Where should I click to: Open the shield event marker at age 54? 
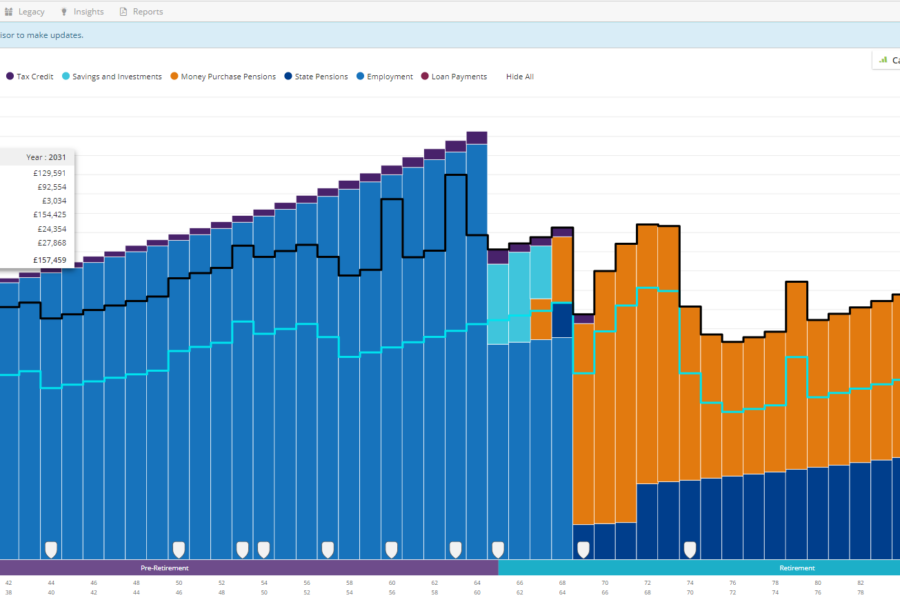pyautogui.click(x=263, y=549)
